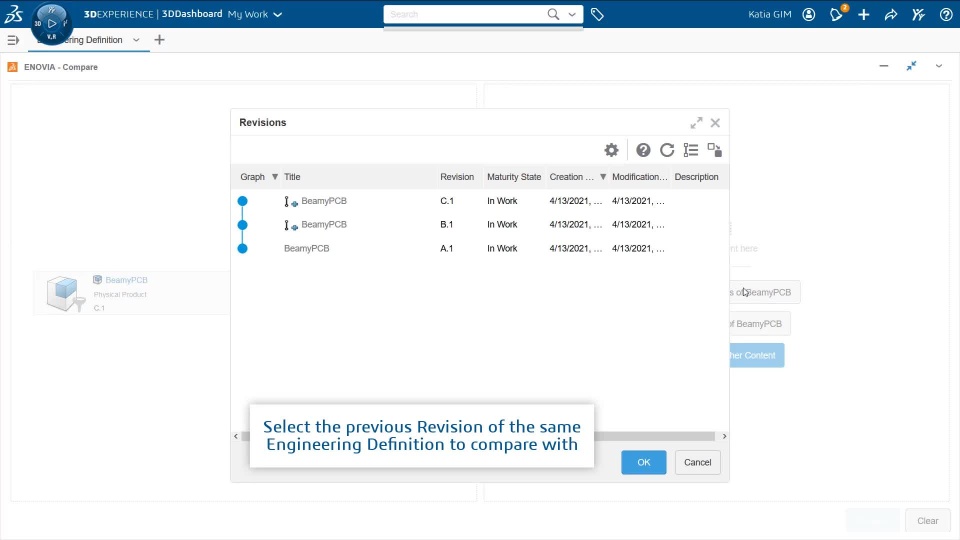Click the Other Content button

coord(757,355)
